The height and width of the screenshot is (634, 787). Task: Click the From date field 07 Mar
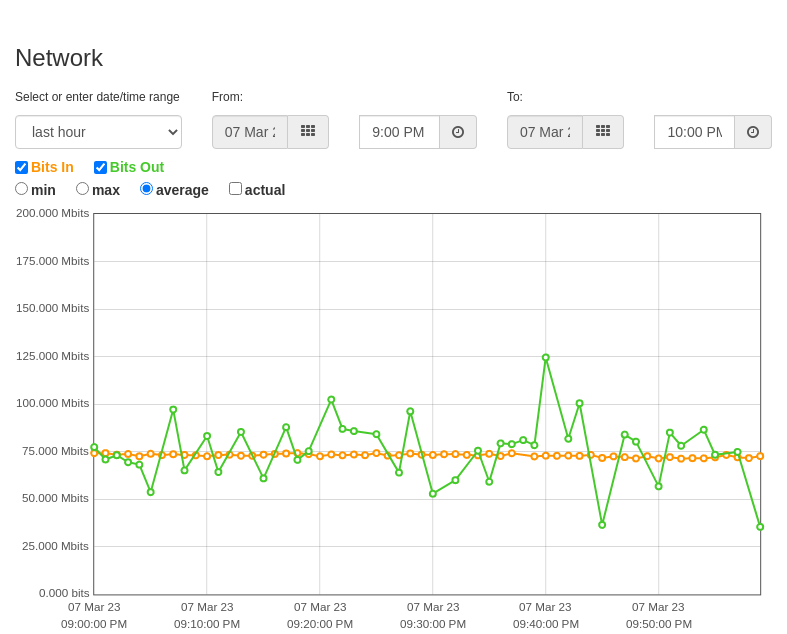(250, 132)
